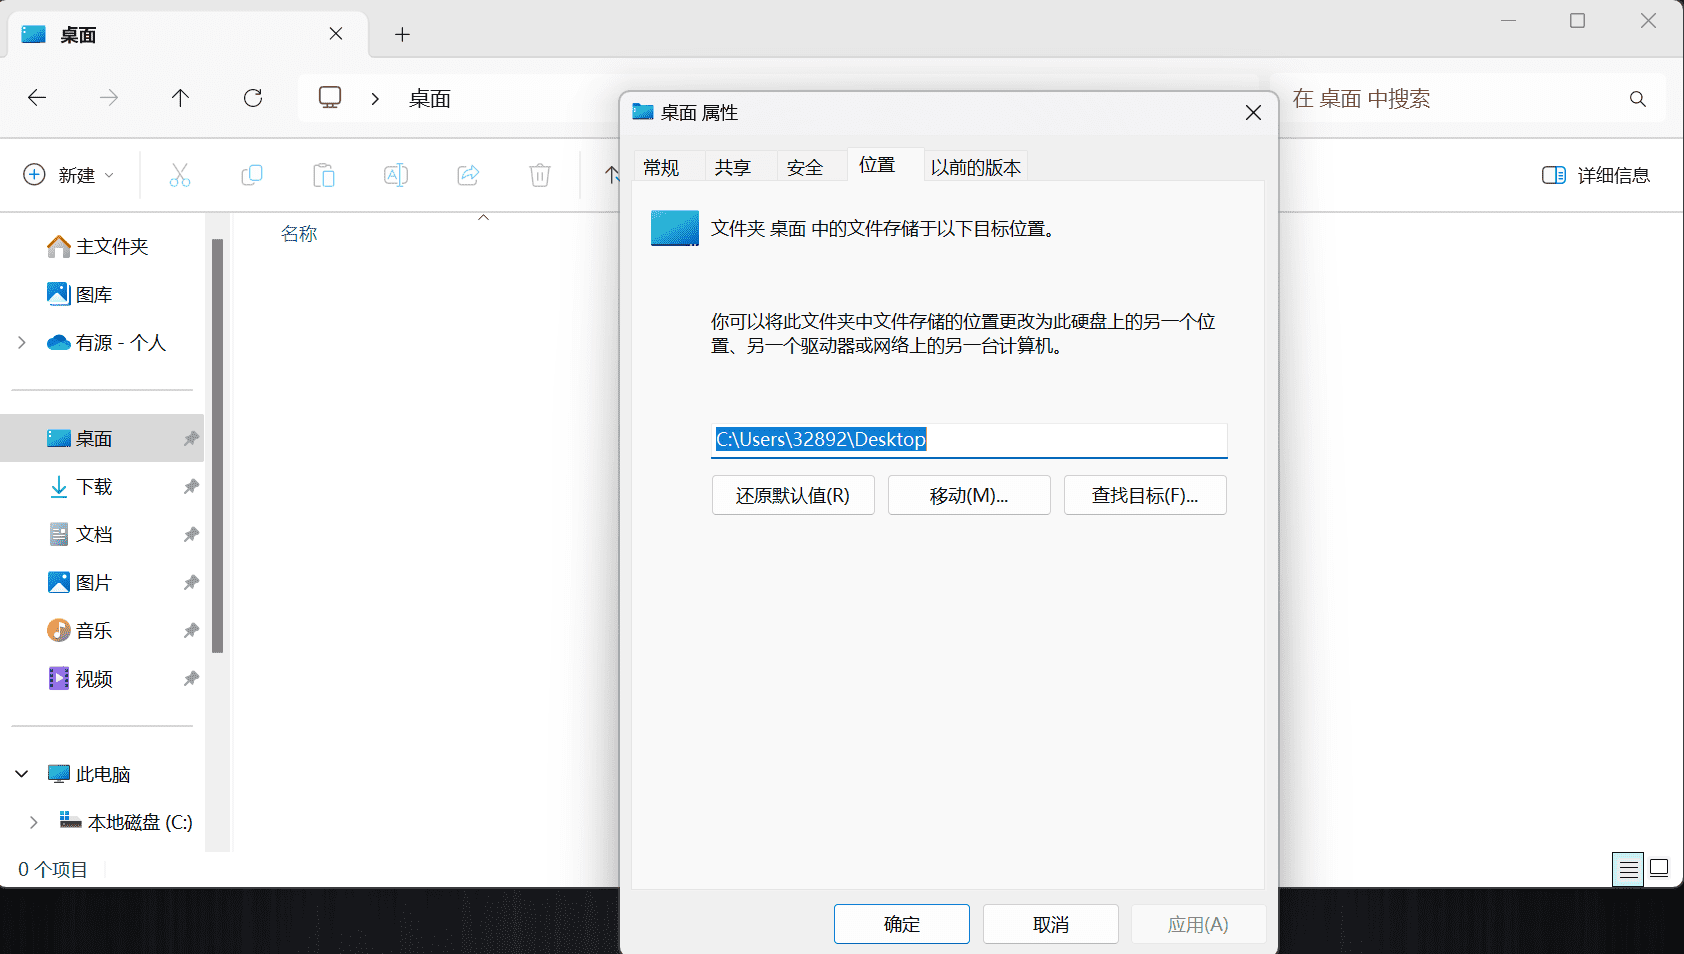Confirm with the 确定 button
Image resolution: width=1684 pixels, height=954 pixels.
(x=902, y=924)
